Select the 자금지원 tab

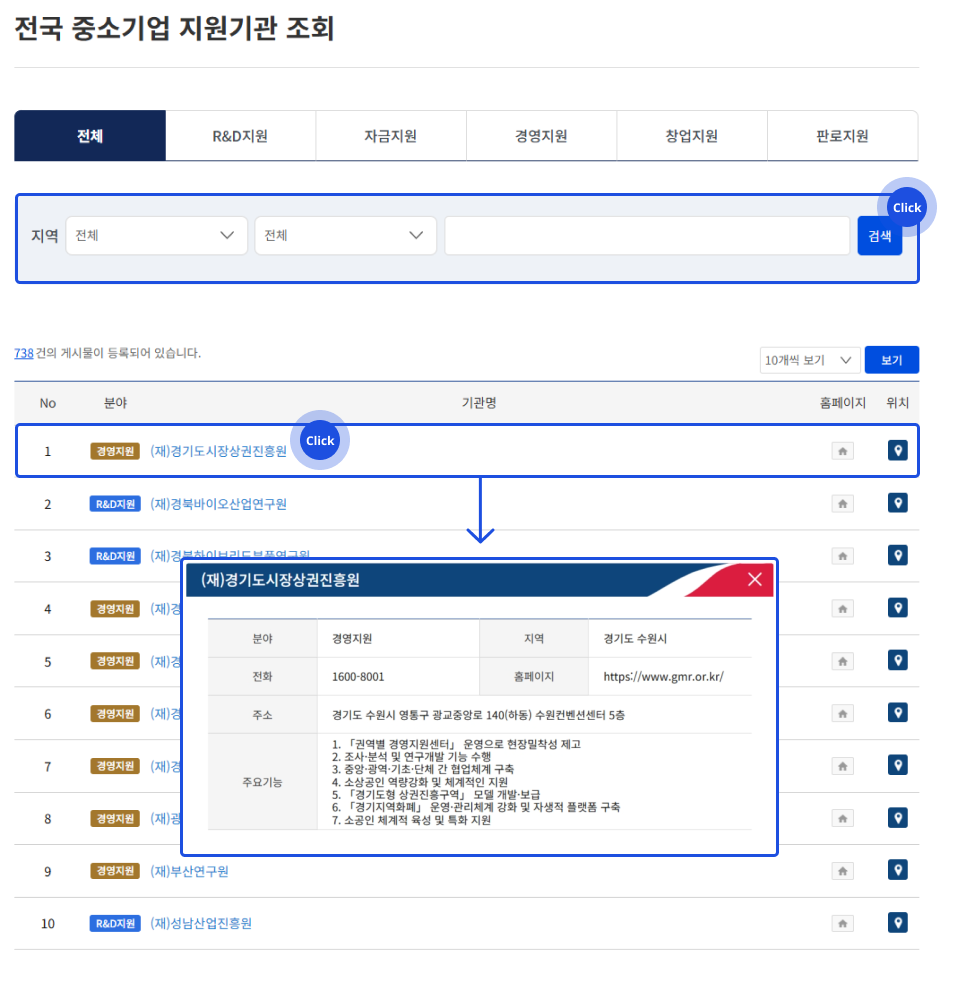click(390, 136)
